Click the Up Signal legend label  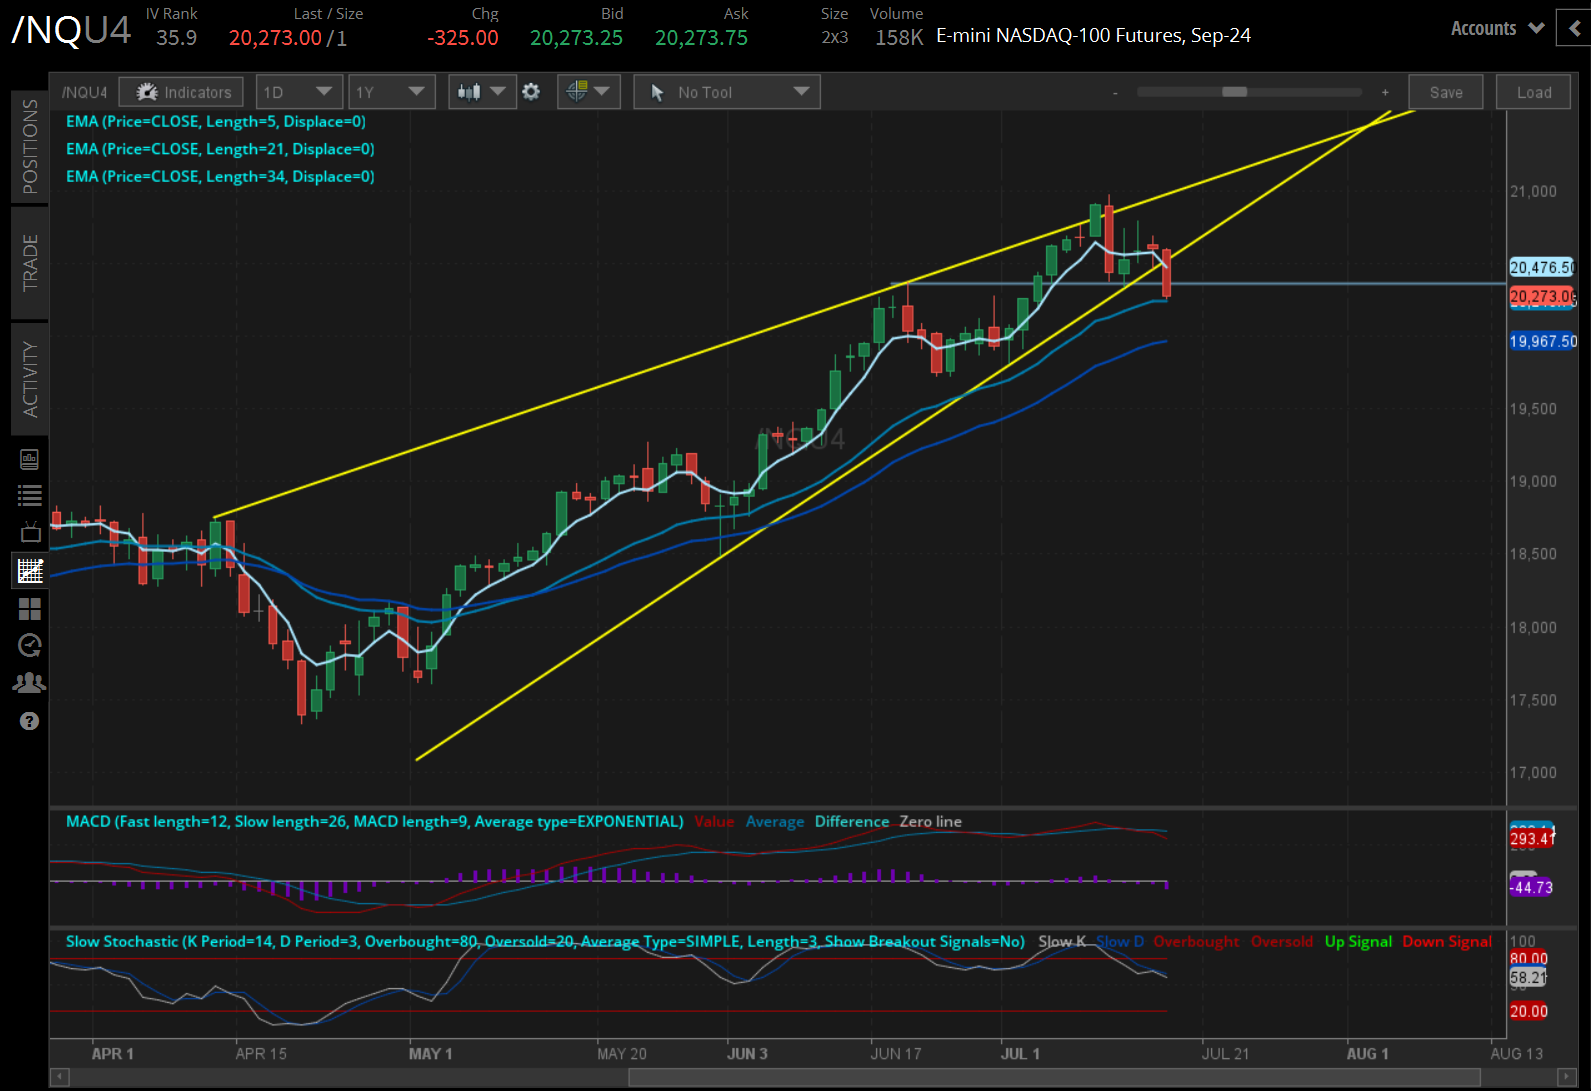(x=1358, y=941)
